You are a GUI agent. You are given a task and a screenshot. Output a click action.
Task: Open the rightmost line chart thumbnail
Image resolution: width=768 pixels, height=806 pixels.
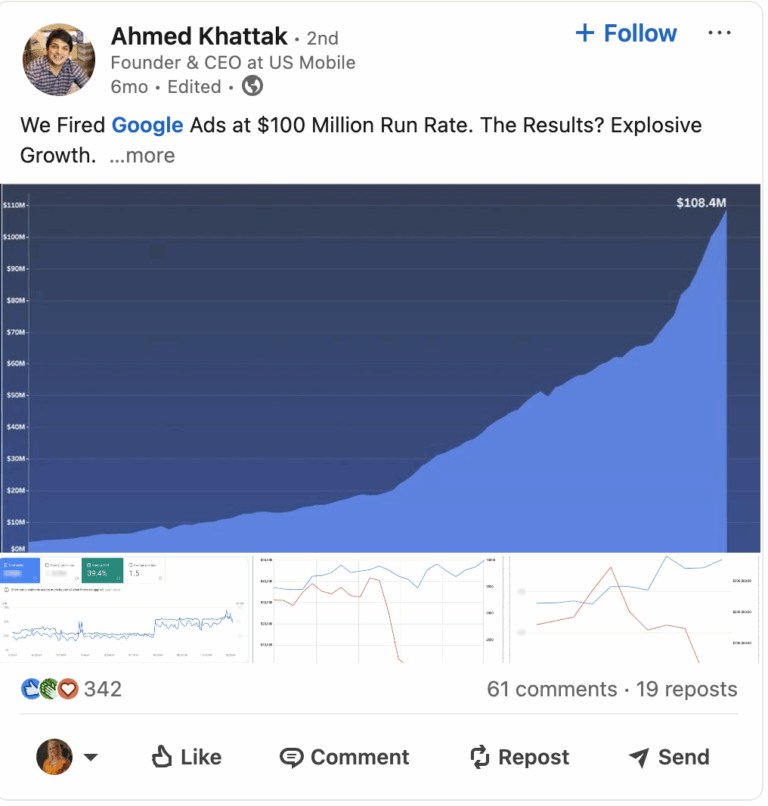point(635,609)
